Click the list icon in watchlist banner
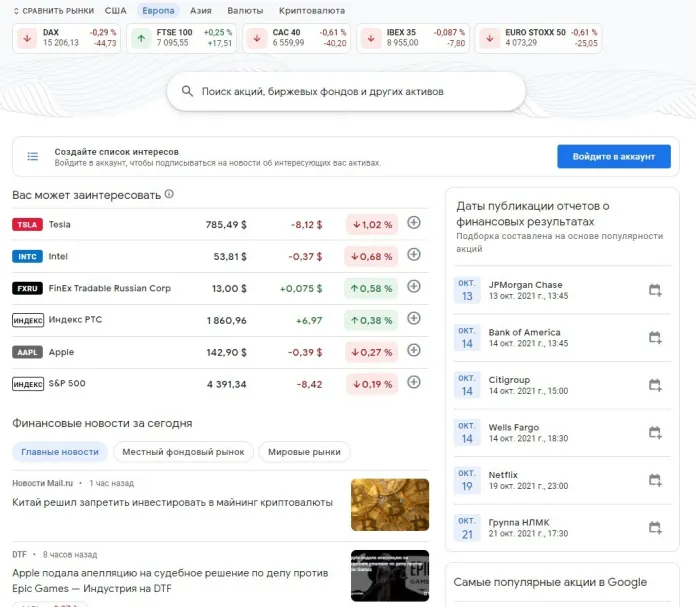 point(33,156)
